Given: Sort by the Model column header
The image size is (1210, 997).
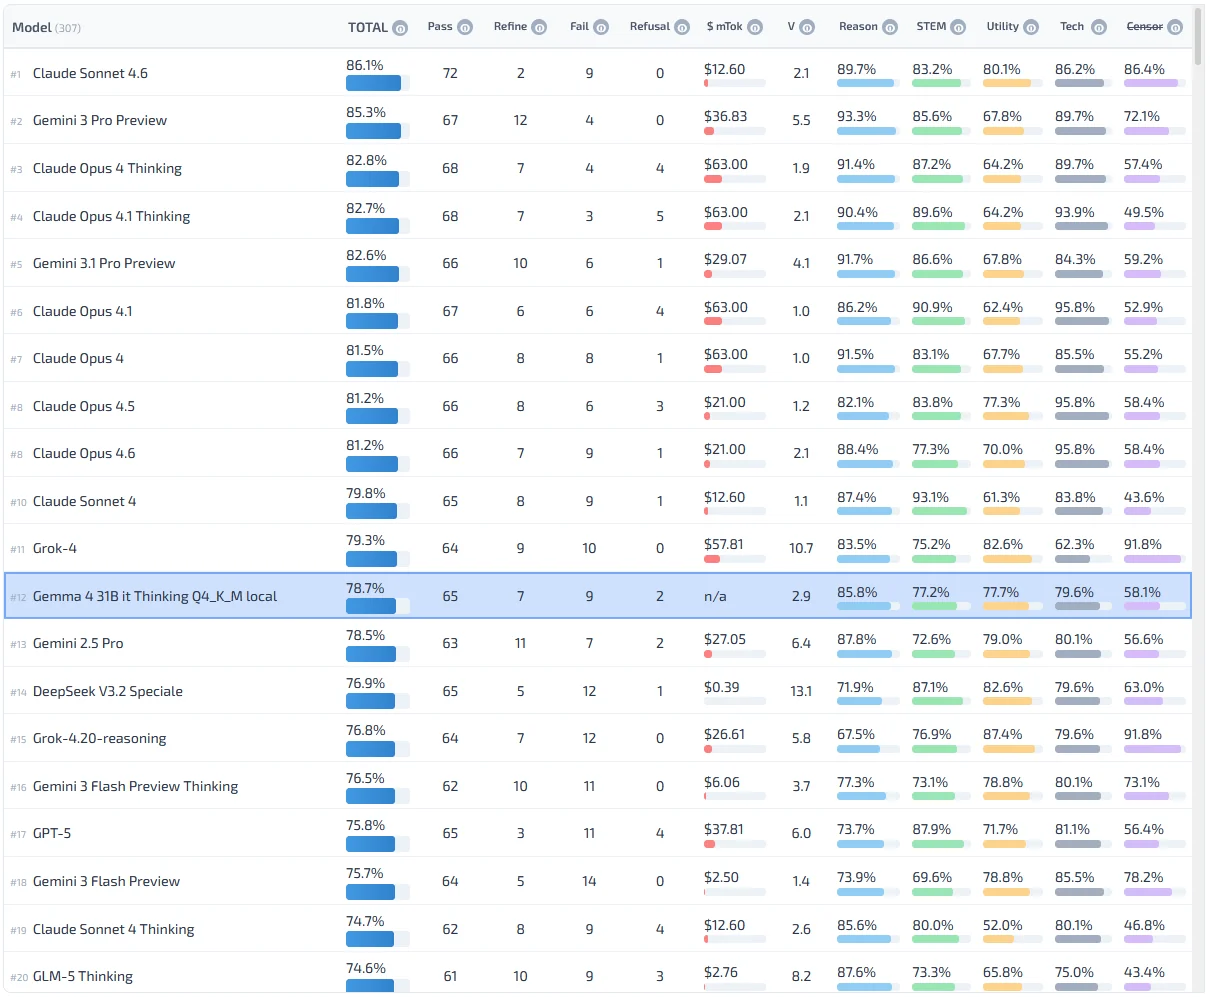Looking at the screenshot, I should point(32,27).
